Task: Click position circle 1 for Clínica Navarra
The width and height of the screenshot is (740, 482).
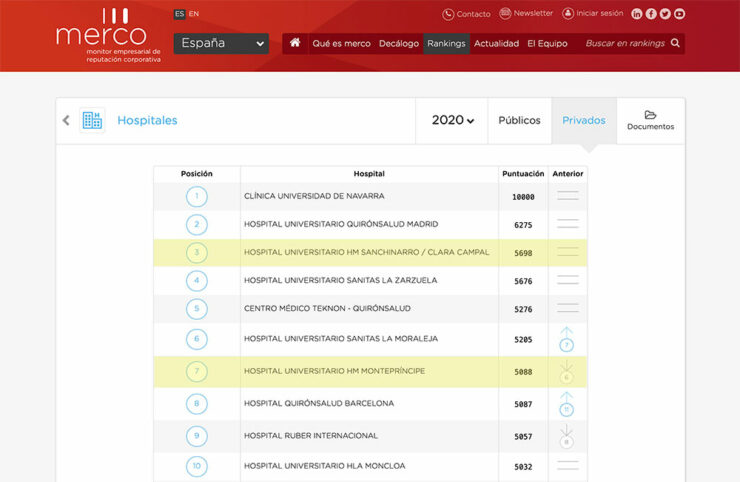Action: (197, 196)
